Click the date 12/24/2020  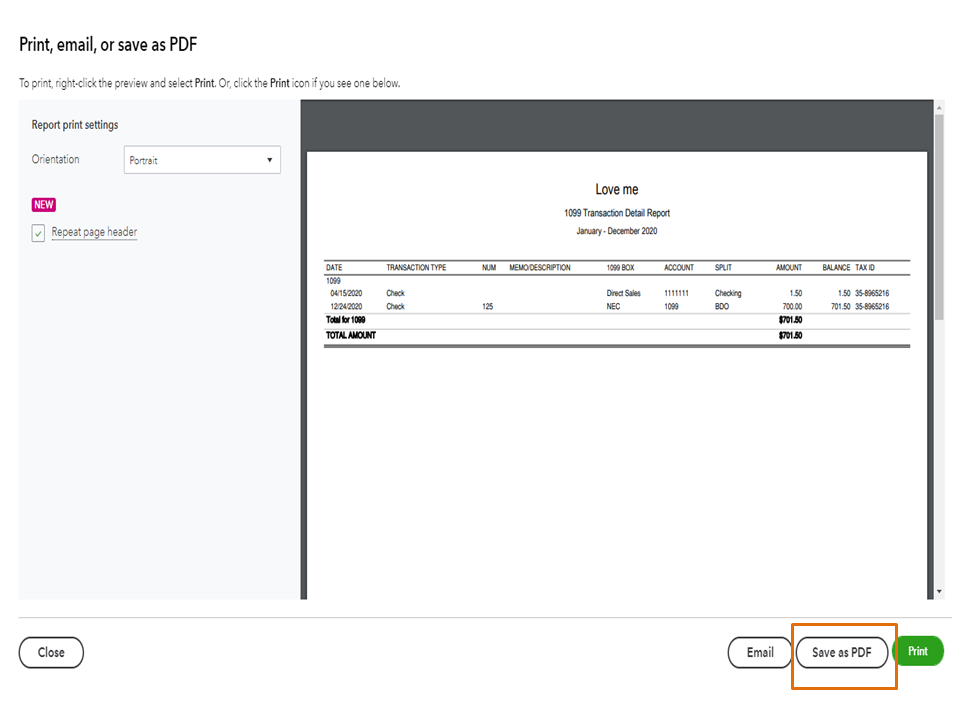(346, 306)
